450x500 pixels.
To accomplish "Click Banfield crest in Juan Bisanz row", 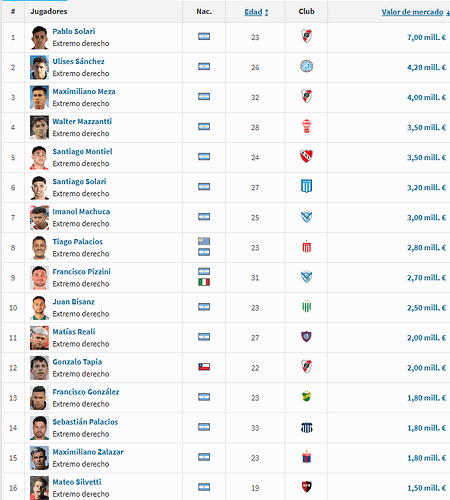I will (306, 307).
